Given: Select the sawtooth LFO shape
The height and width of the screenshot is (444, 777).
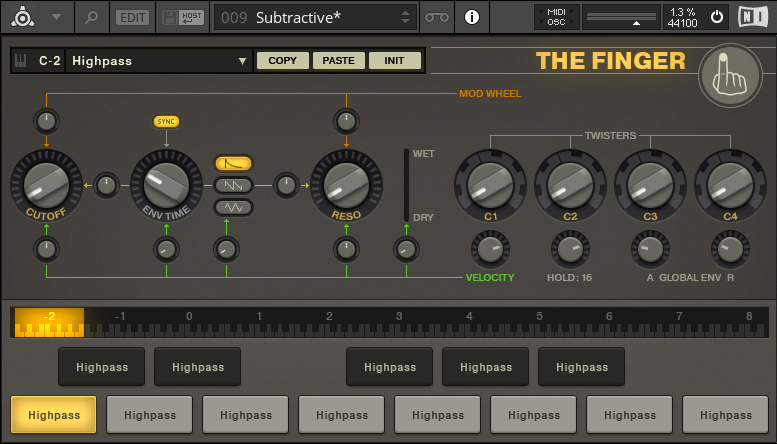Looking at the screenshot, I should (233, 185).
